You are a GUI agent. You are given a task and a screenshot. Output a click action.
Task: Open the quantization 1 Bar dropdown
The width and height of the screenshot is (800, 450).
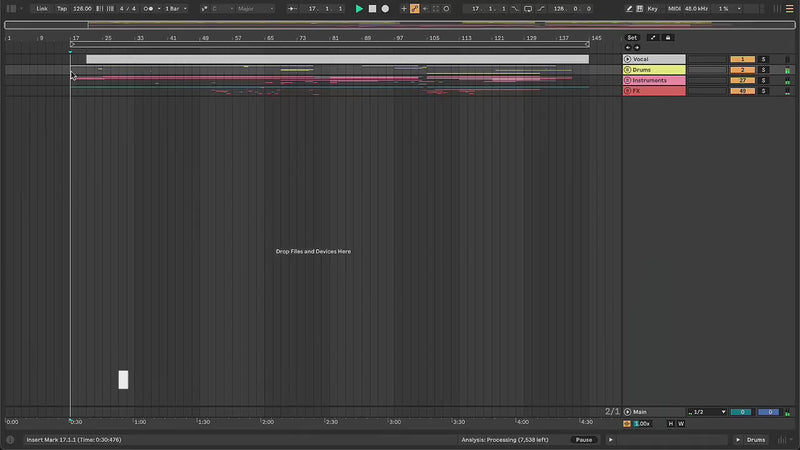[176, 8]
